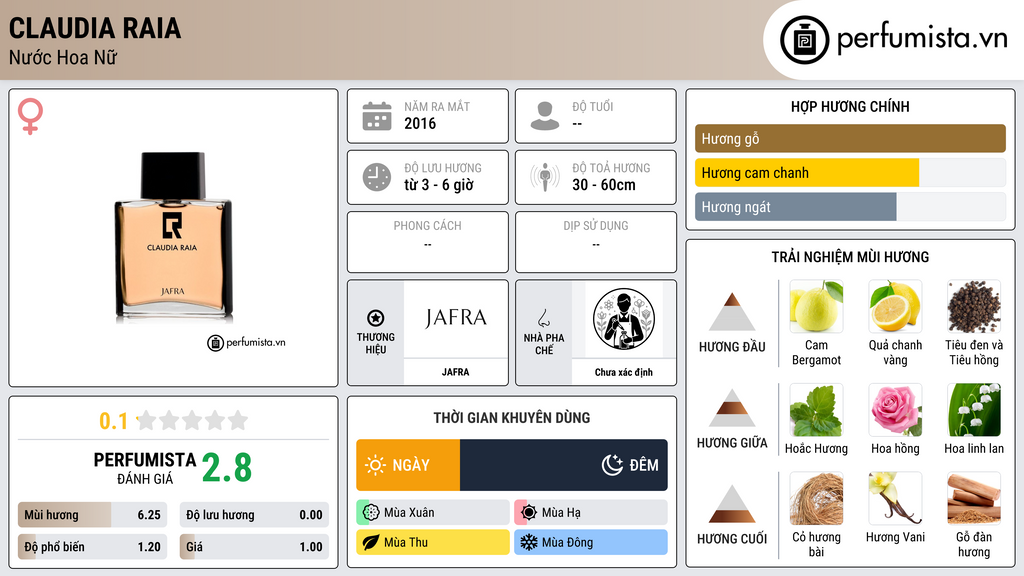Click the 'Chưa xác định' perfumer label
The width and height of the screenshot is (1024, 576).
(x=624, y=372)
